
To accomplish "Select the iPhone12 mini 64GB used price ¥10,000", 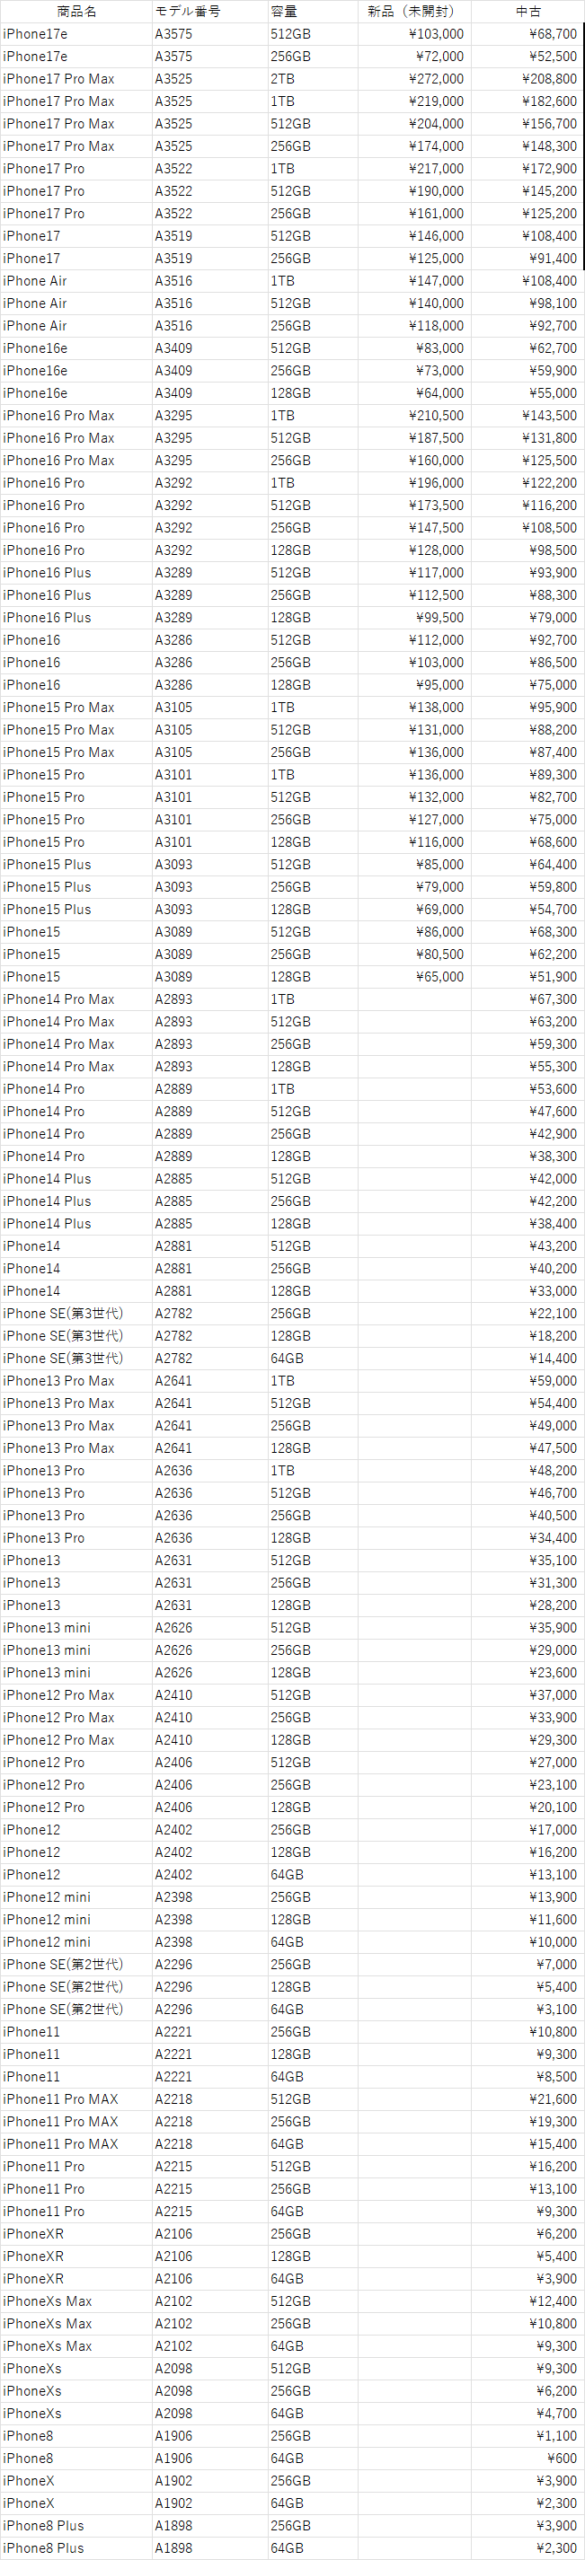I will (x=526, y=1942).
